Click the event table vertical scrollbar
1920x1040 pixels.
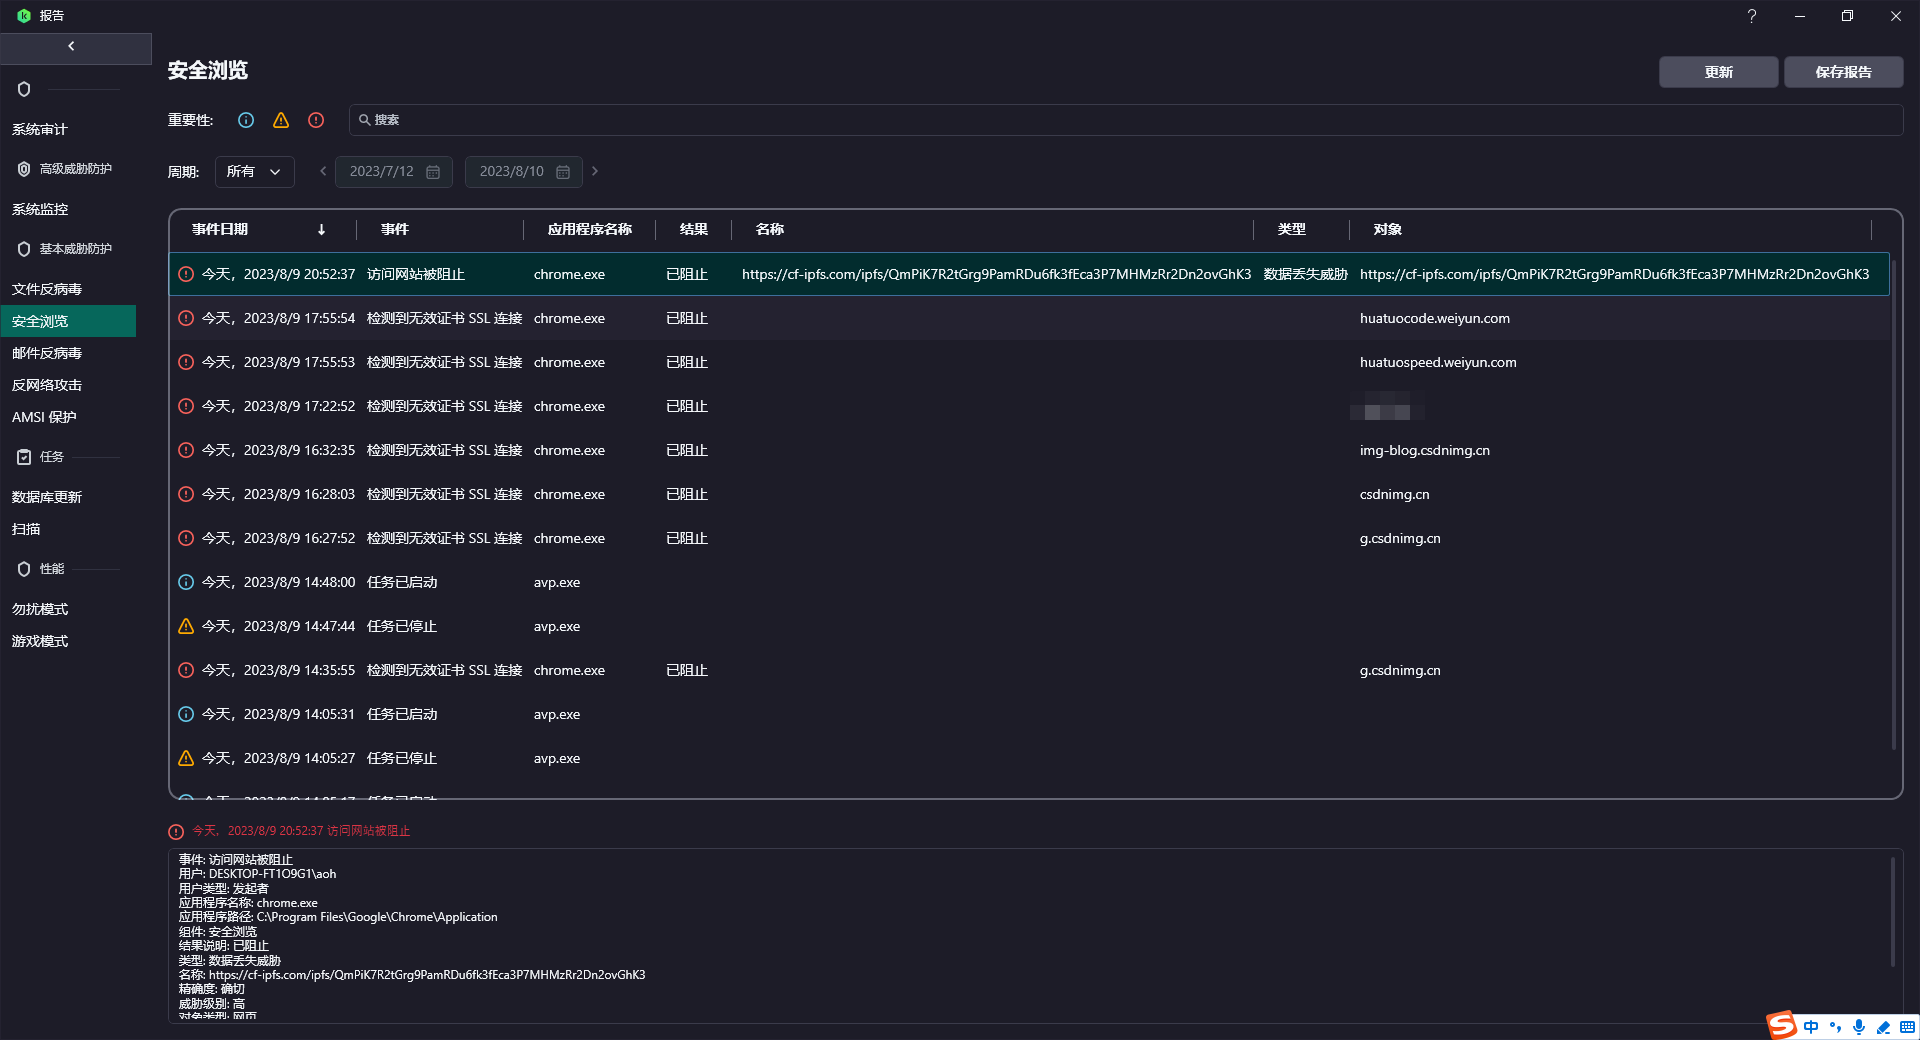(x=1893, y=500)
